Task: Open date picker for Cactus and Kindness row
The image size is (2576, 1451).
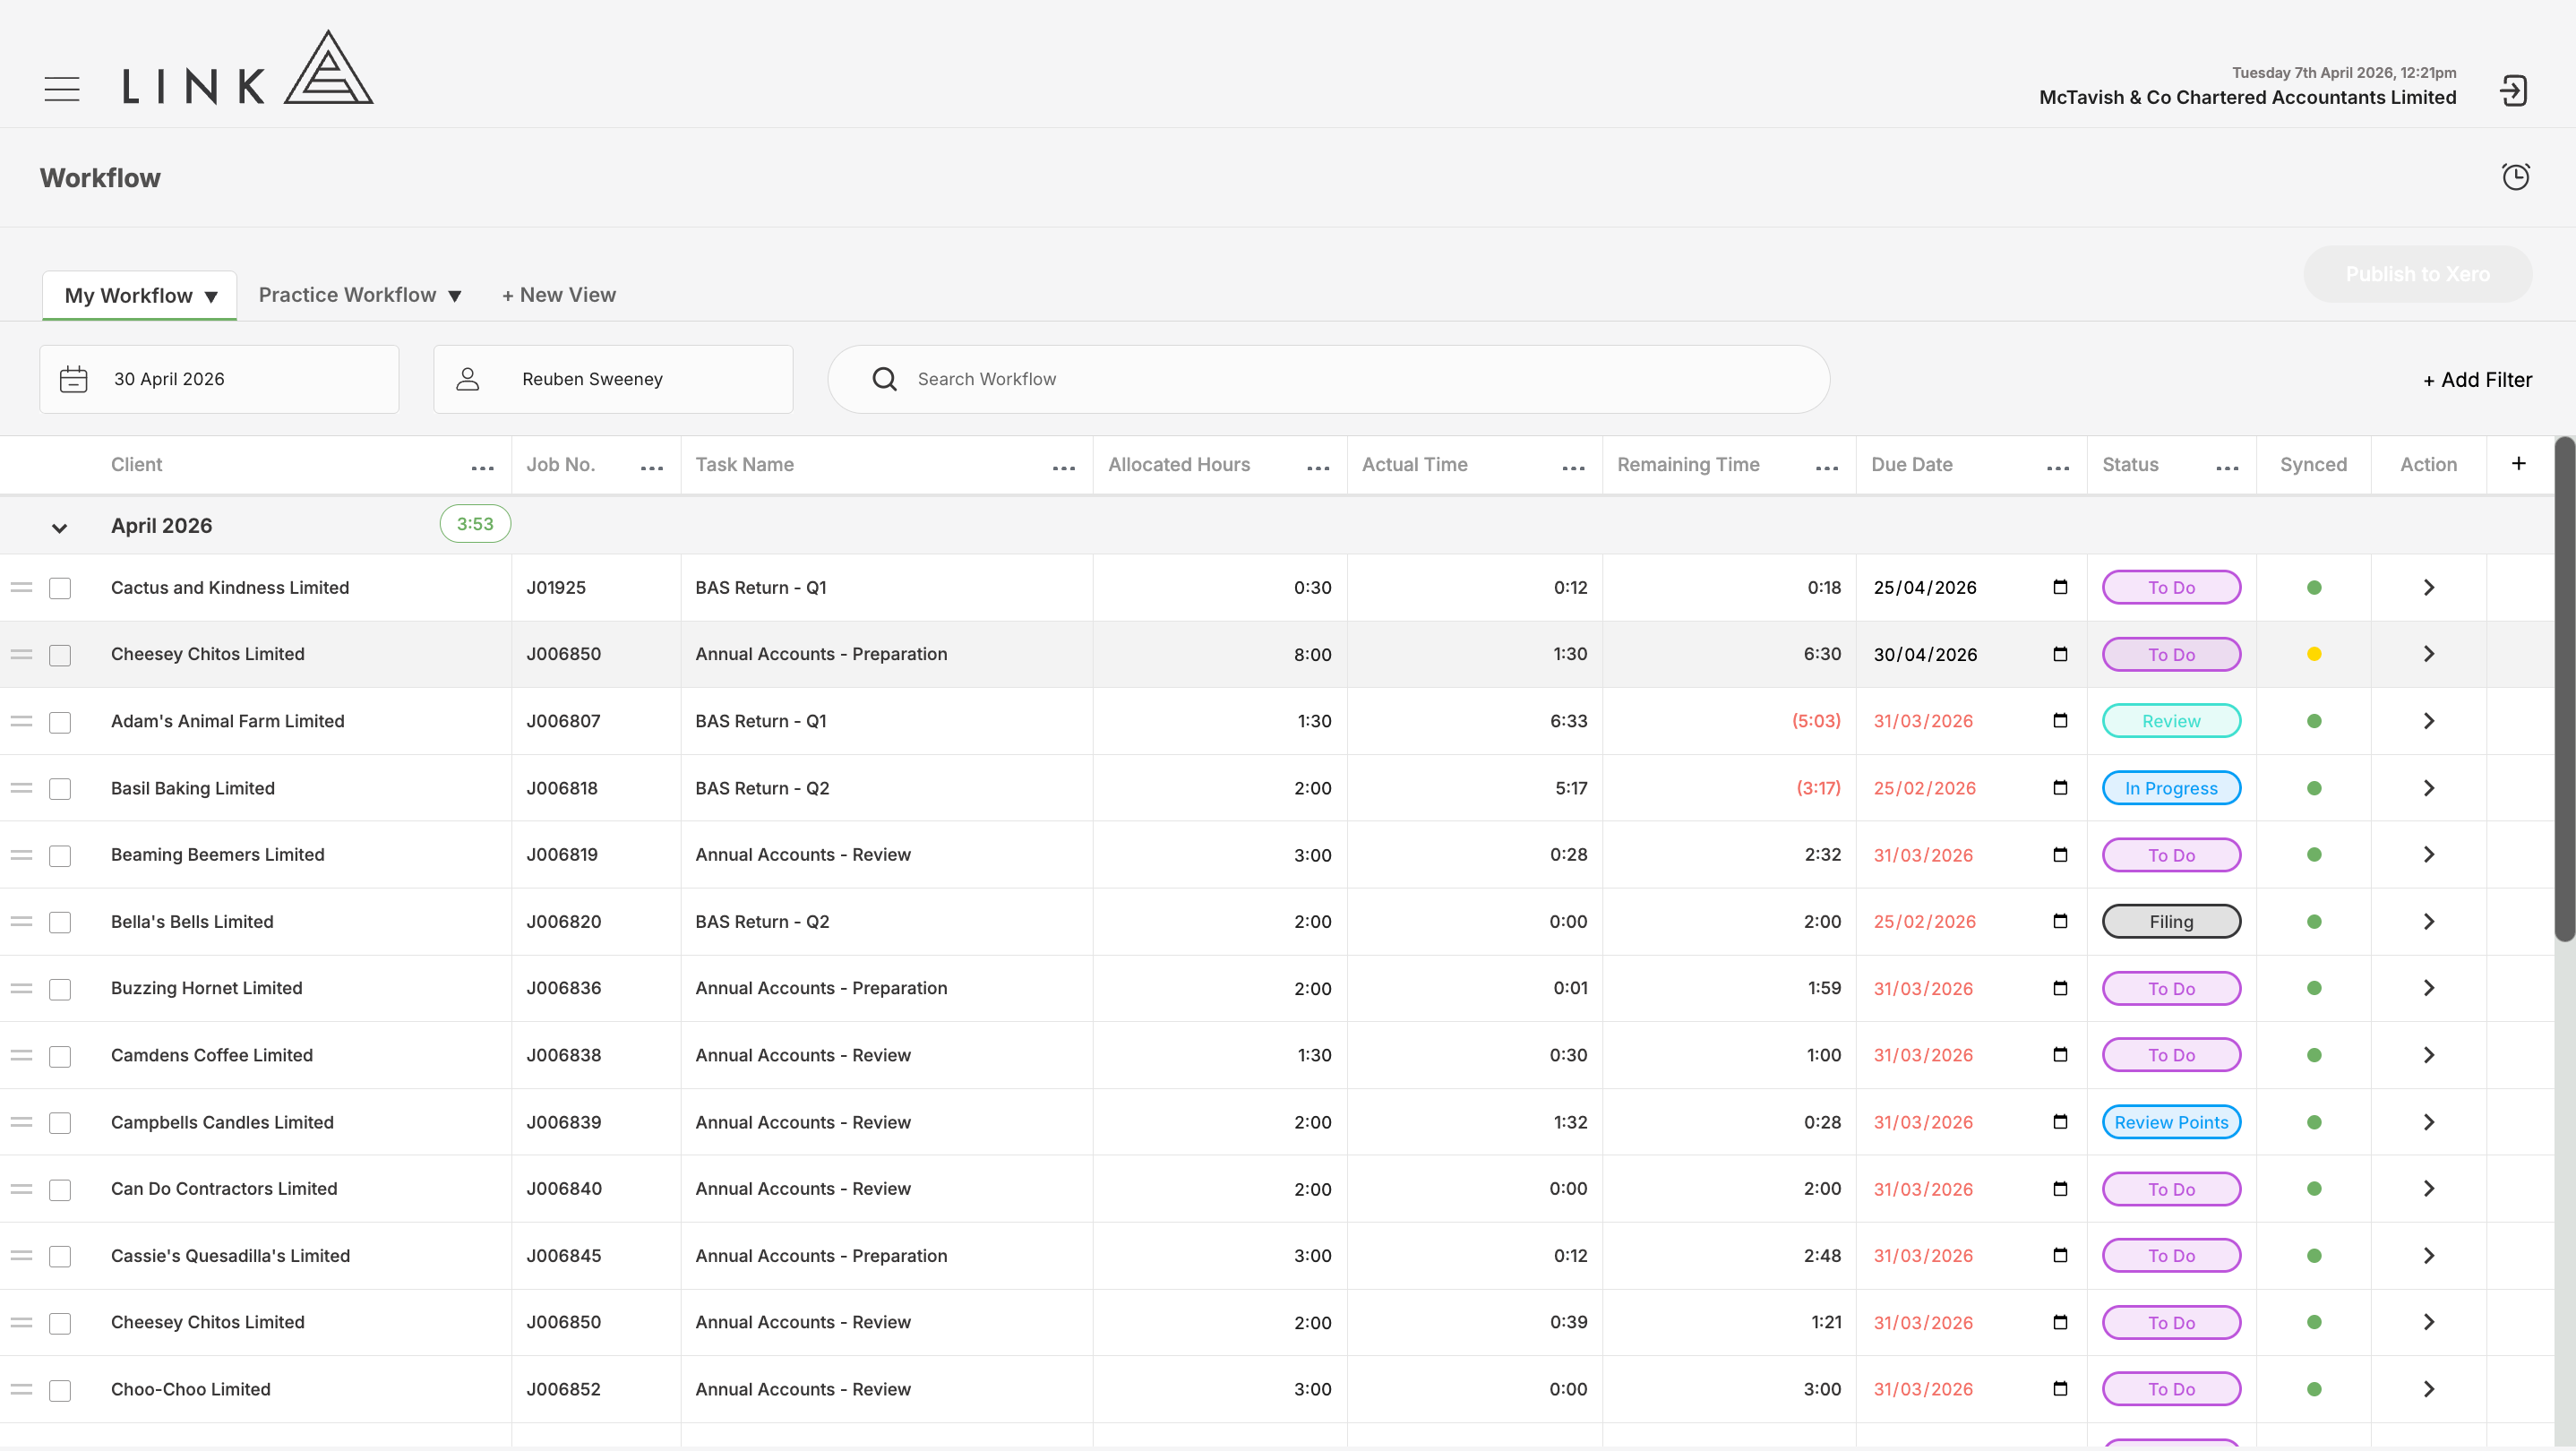Action: pos(2060,587)
